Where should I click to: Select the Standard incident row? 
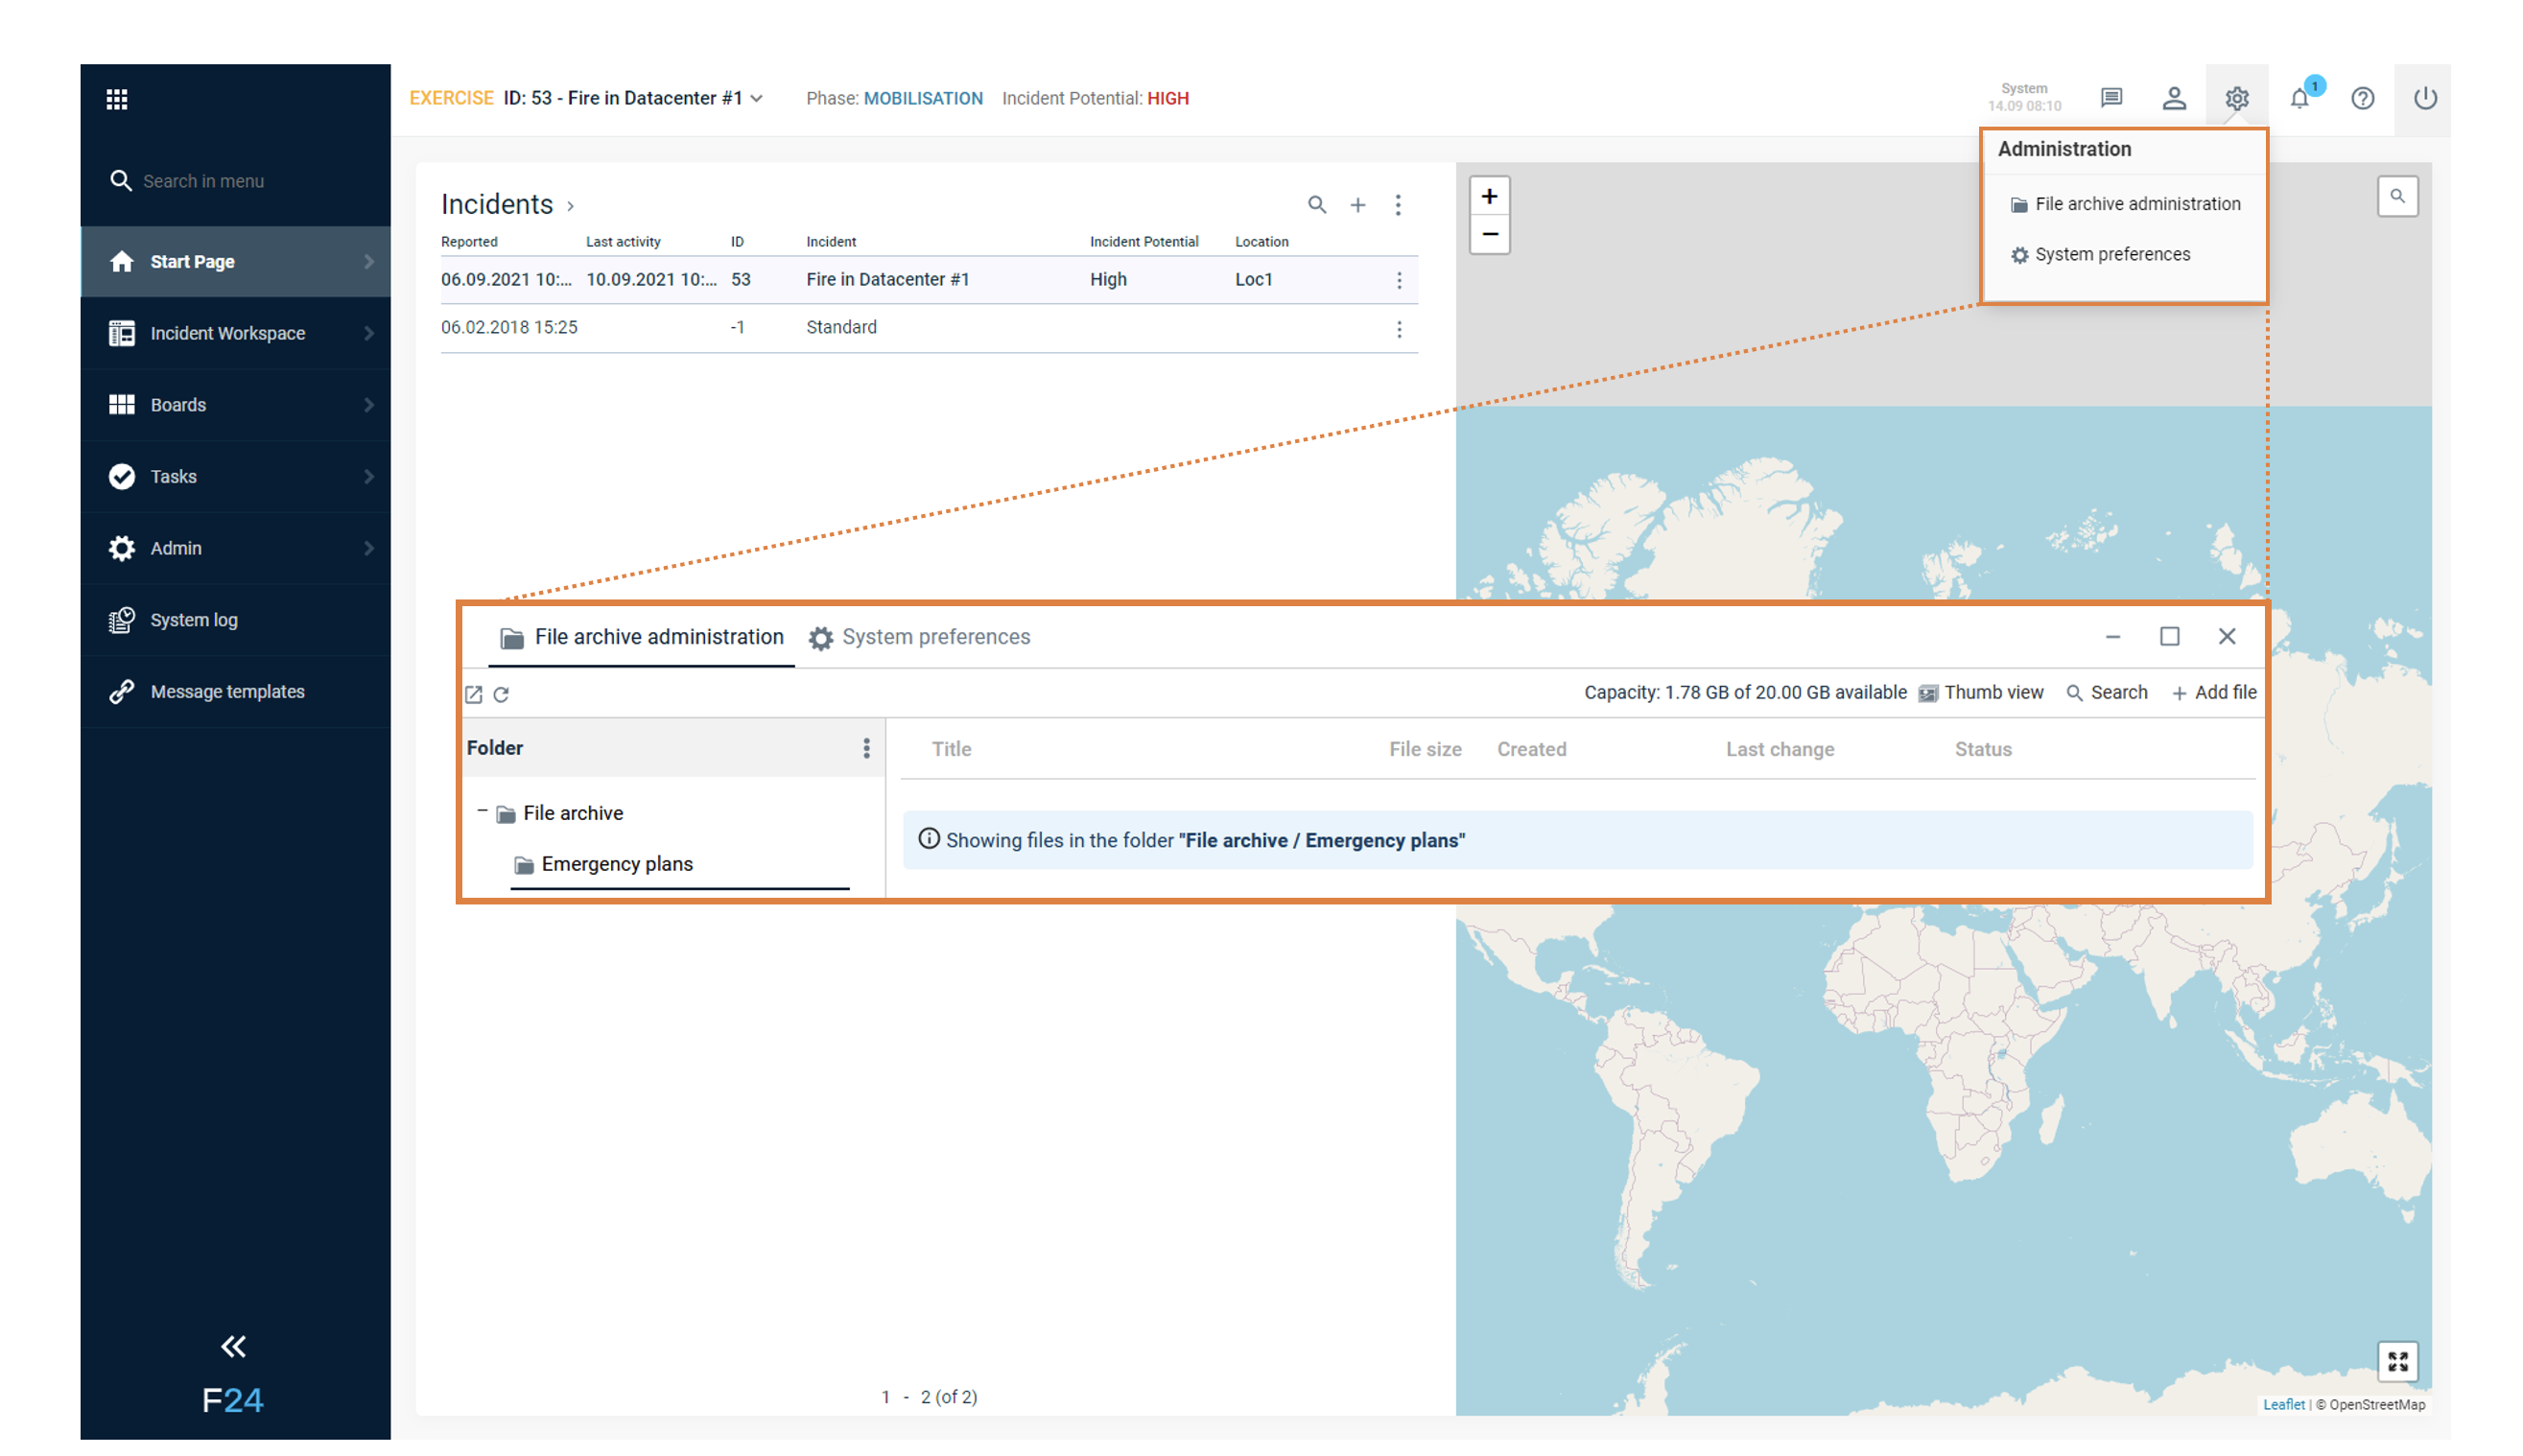point(929,328)
